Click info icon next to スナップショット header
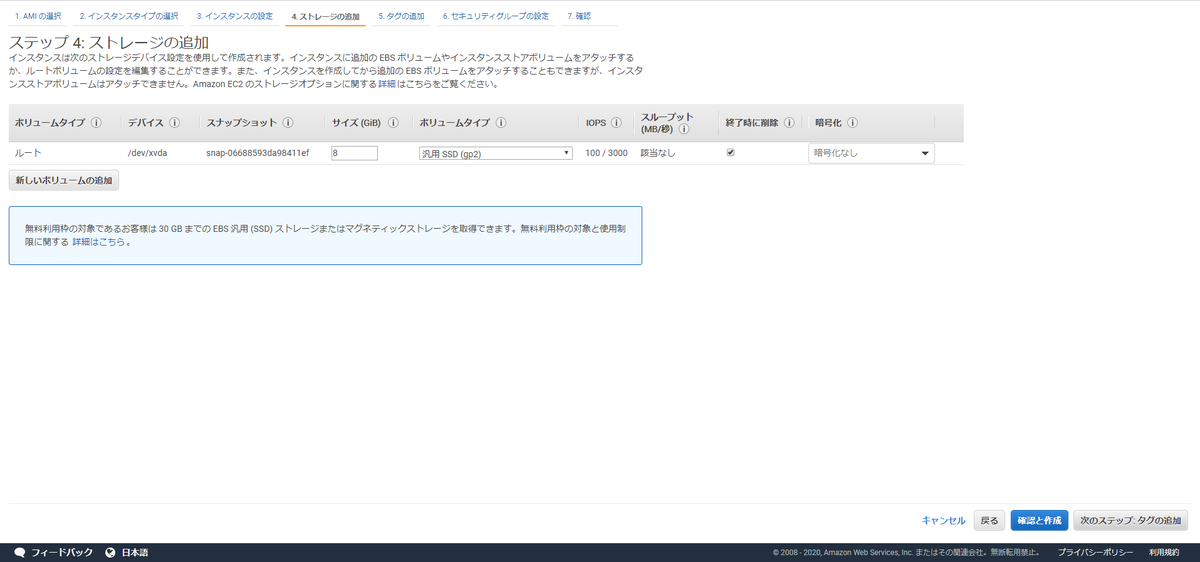The width and height of the screenshot is (1200, 562). tap(288, 123)
